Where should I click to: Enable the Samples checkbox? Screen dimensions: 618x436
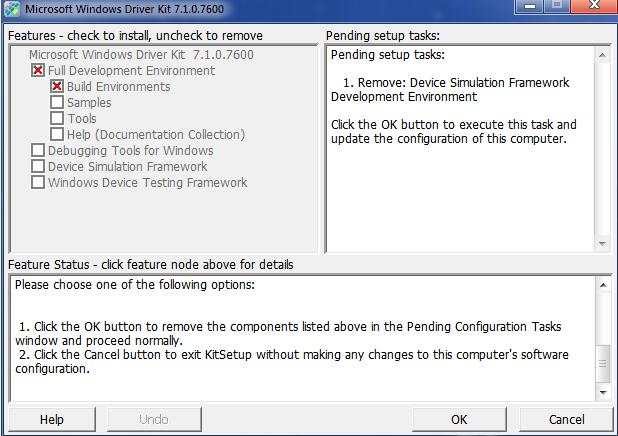tap(57, 103)
